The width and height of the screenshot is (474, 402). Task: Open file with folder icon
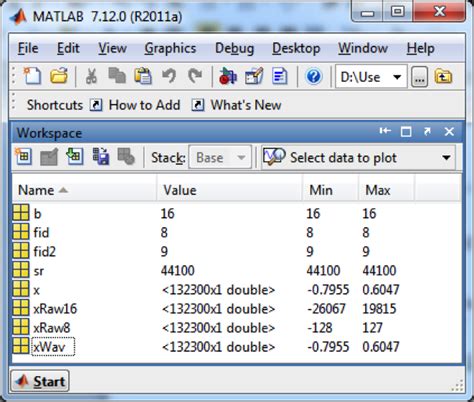click(59, 77)
